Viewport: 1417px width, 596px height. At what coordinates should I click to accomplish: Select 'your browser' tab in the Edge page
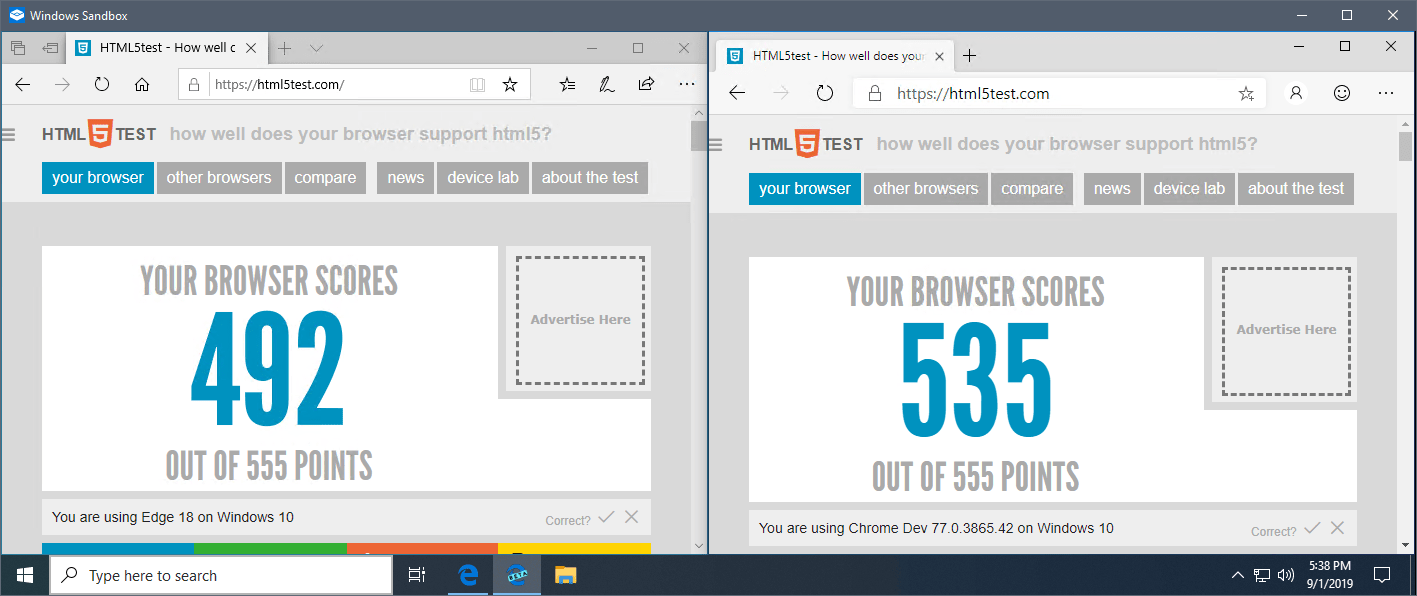pyautogui.click(x=98, y=178)
